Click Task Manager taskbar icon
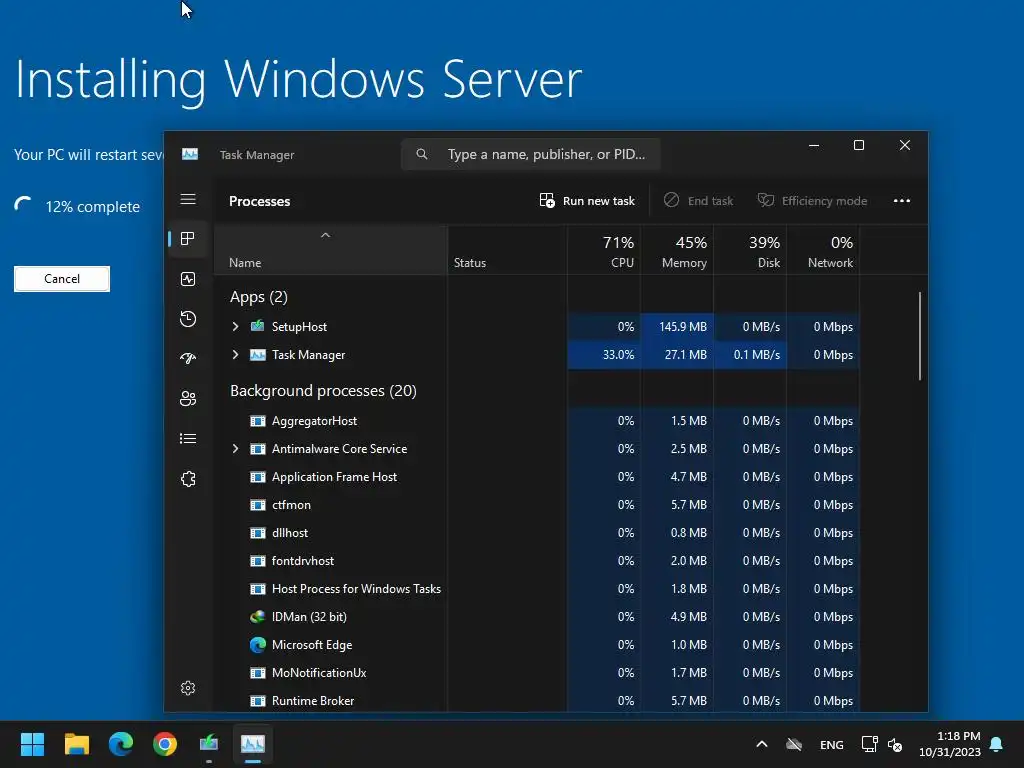 pos(253,744)
